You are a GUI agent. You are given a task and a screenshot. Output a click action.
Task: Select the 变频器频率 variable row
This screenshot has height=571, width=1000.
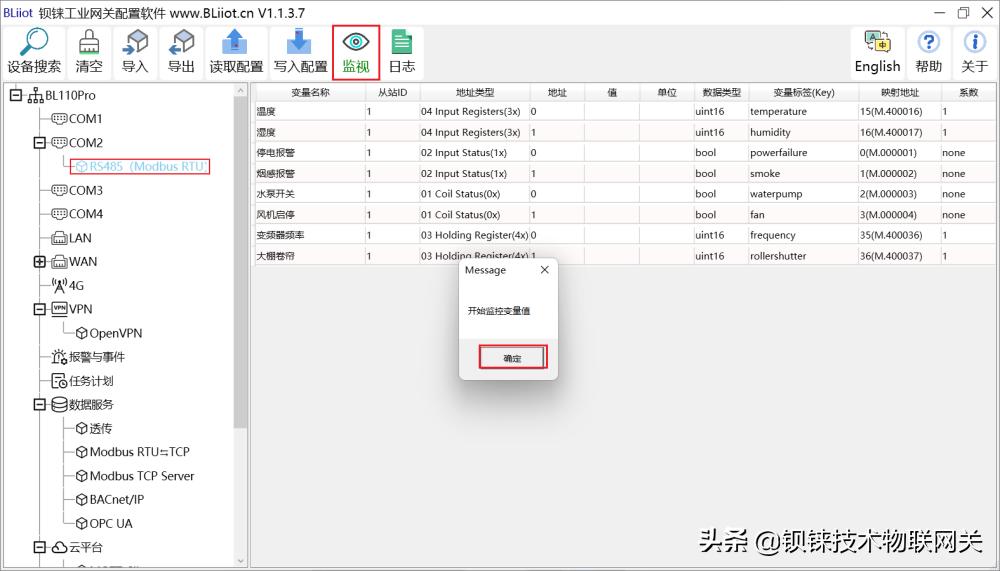(x=625, y=235)
